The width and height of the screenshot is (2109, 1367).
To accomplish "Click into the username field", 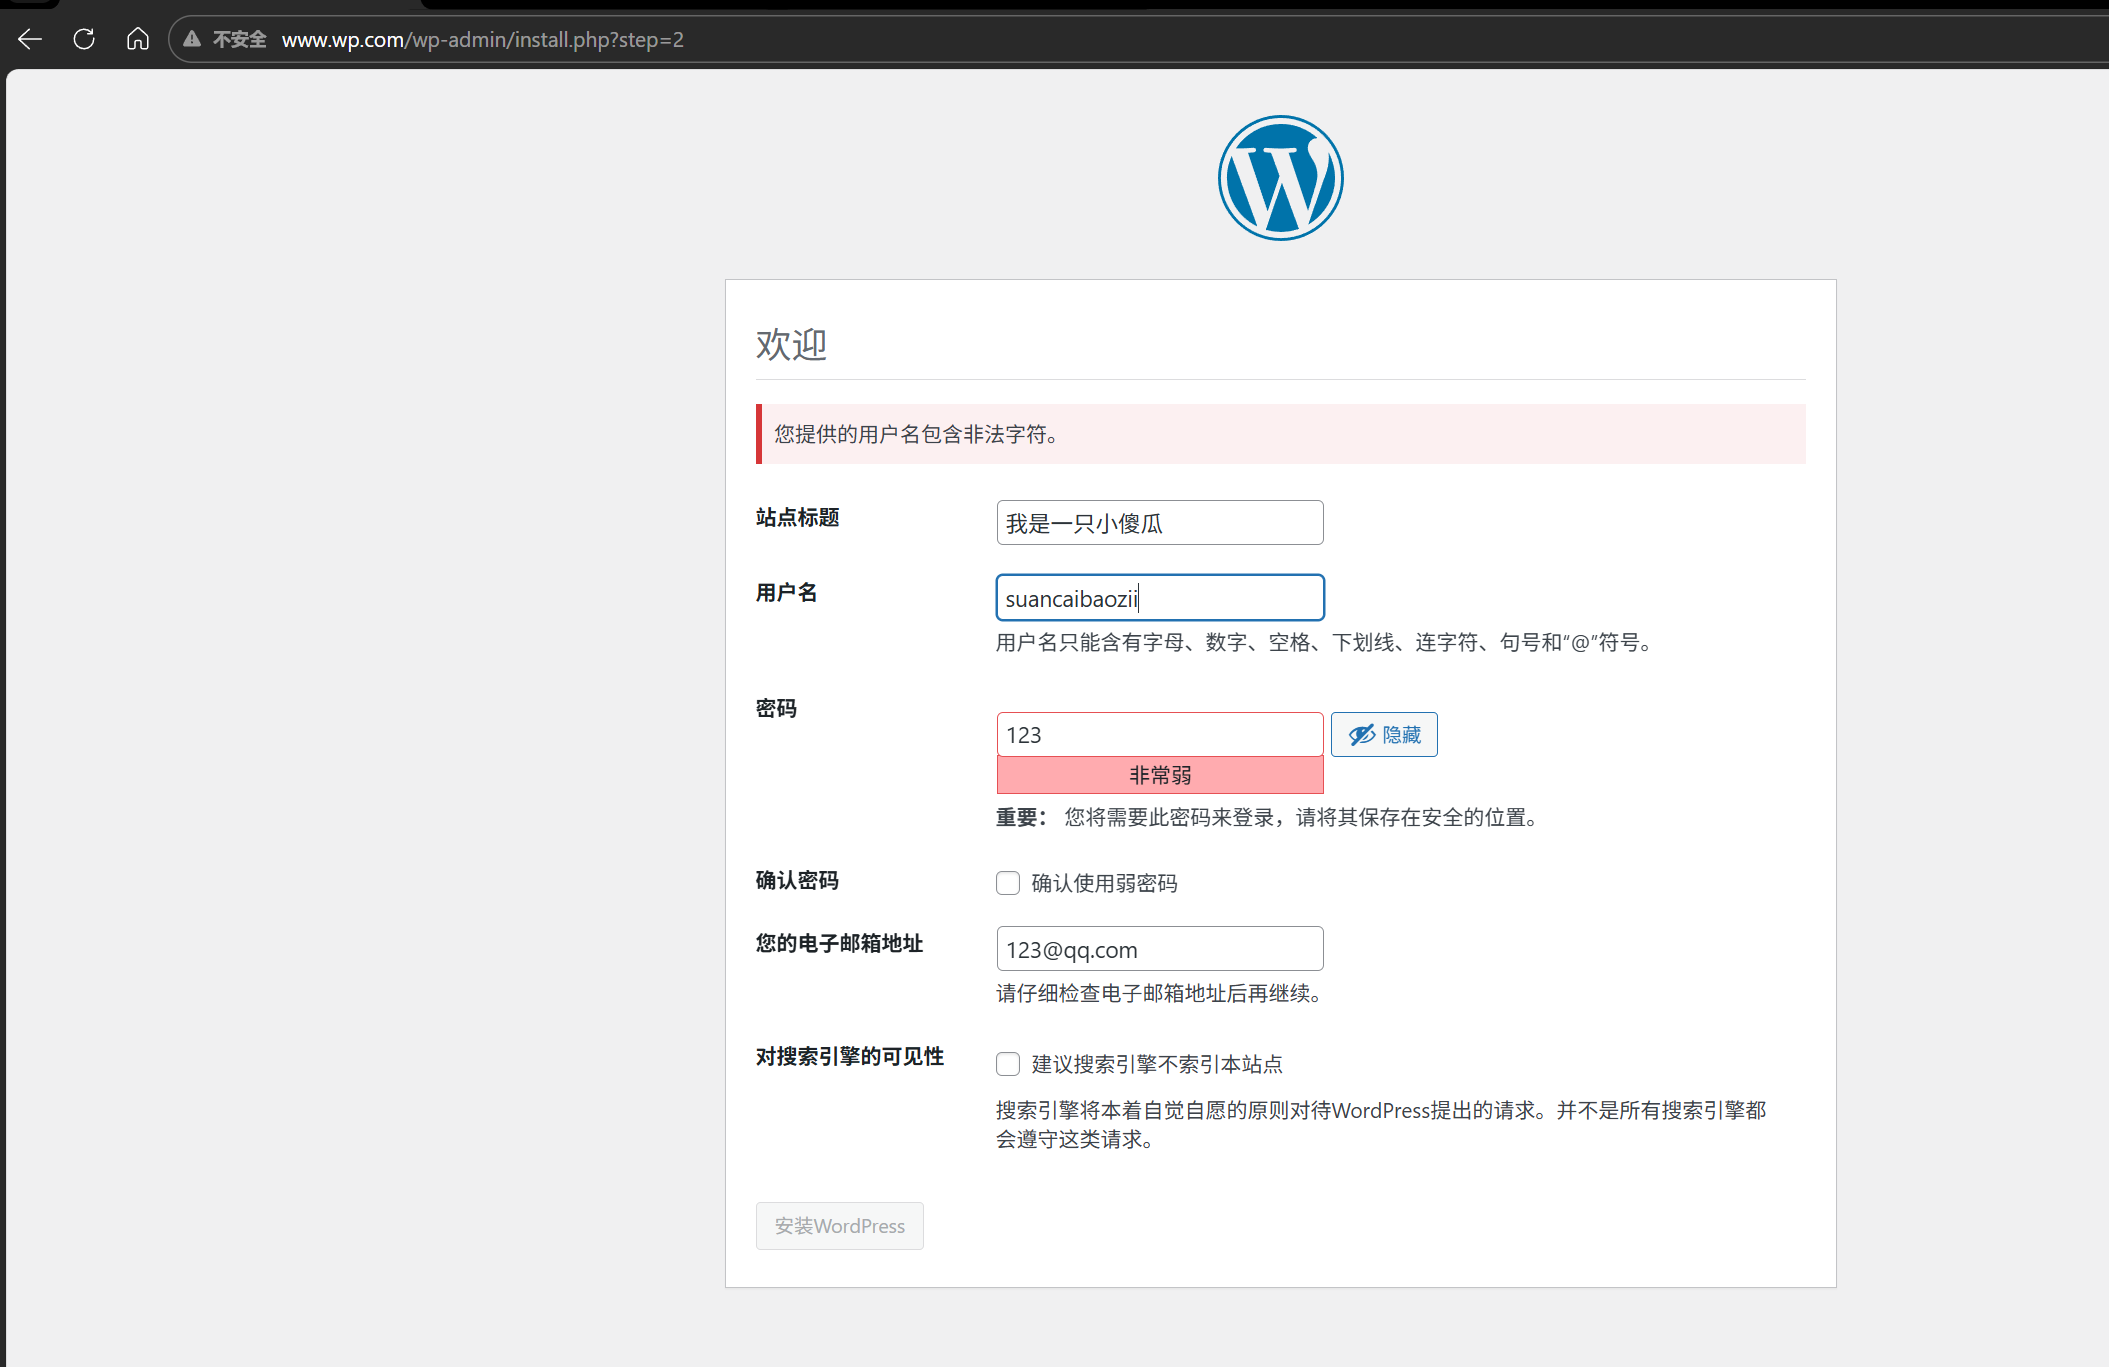I will click(1159, 598).
